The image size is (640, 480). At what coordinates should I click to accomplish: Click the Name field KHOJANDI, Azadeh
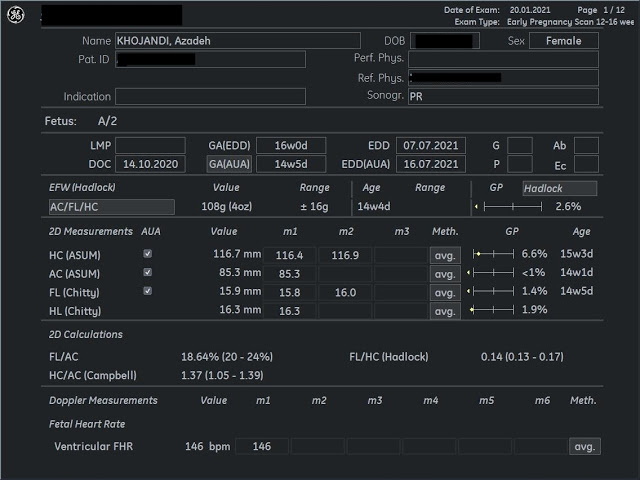238,41
